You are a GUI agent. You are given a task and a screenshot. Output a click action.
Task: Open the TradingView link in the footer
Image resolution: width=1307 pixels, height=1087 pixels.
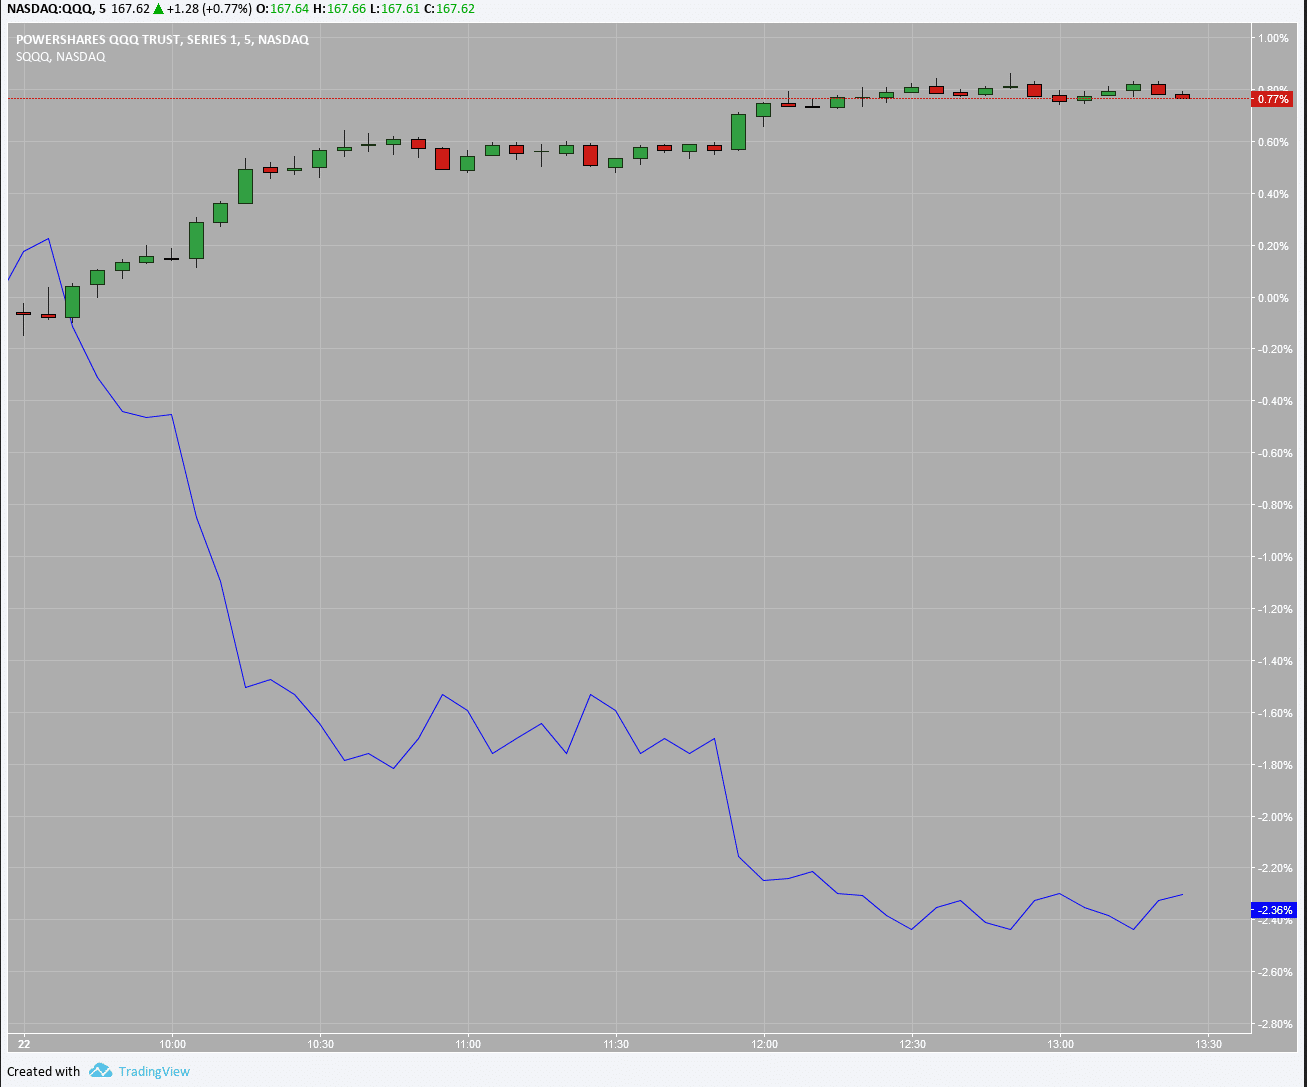pyautogui.click(x=154, y=1071)
